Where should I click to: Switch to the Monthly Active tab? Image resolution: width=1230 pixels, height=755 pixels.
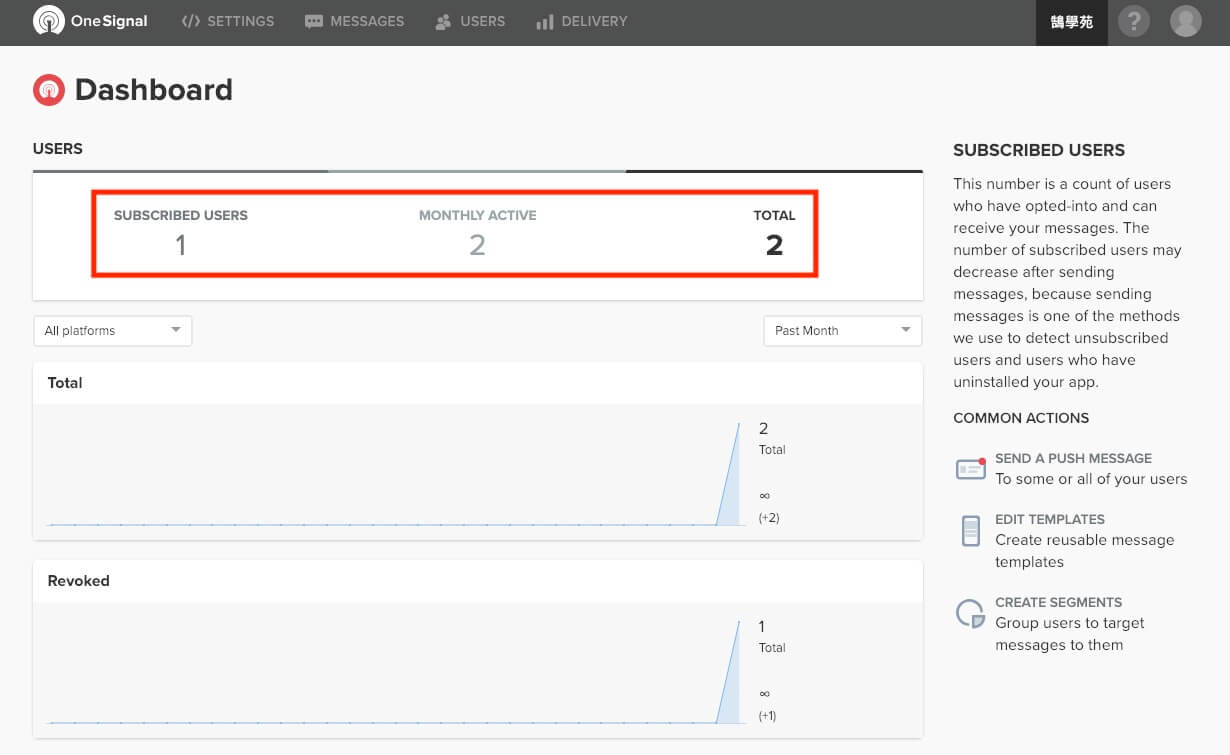coord(477,233)
